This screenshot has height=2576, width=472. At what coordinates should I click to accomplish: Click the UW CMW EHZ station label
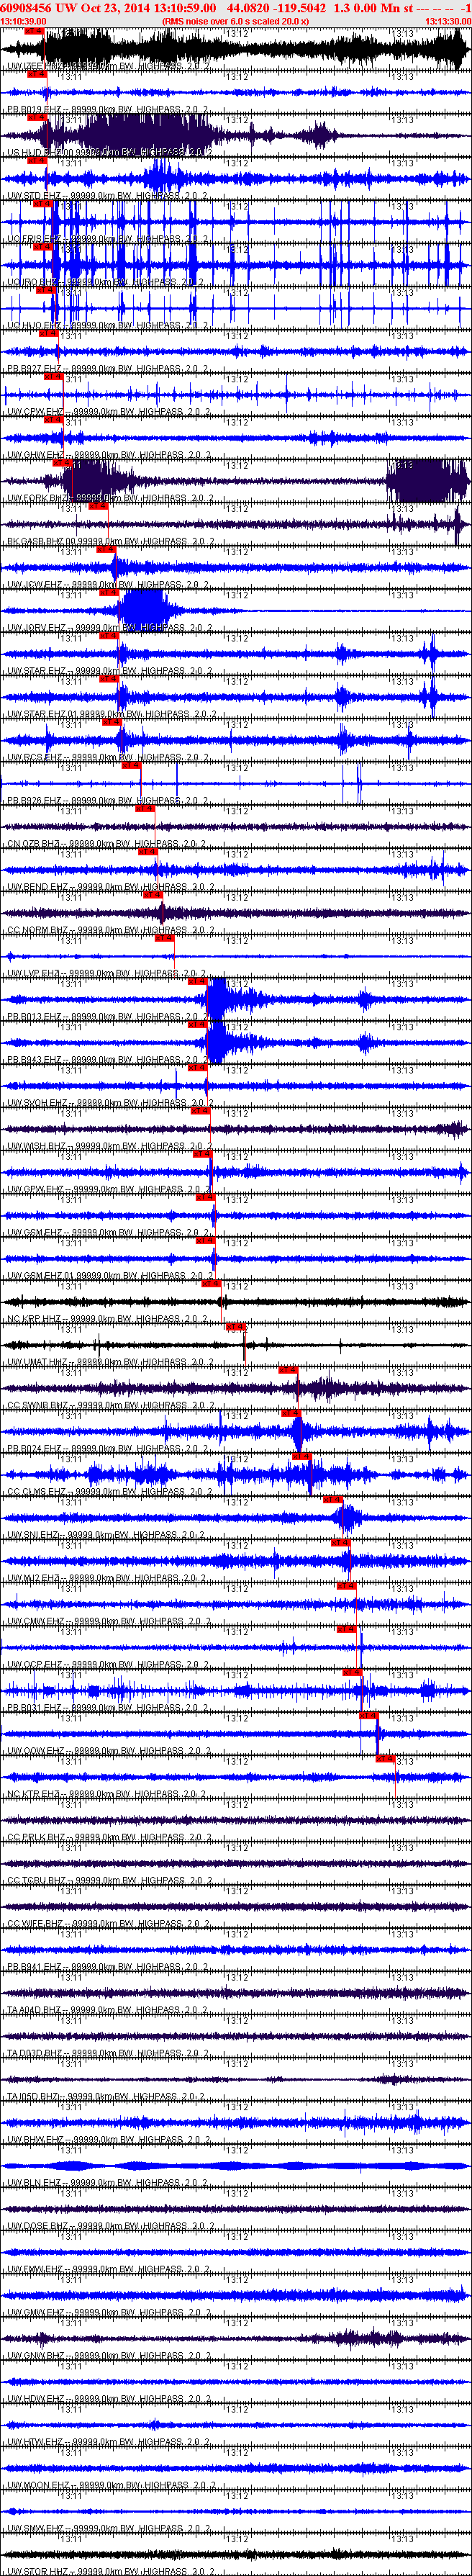pyautogui.click(x=108, y=1621)
